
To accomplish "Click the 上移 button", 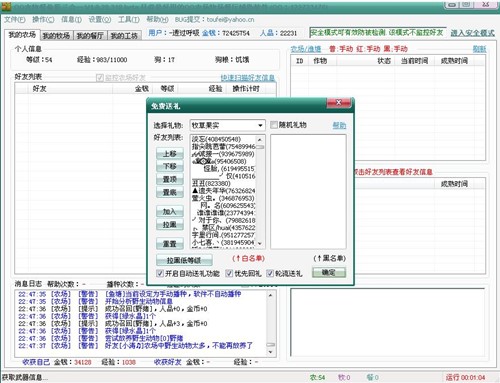I will pos(170,154).
